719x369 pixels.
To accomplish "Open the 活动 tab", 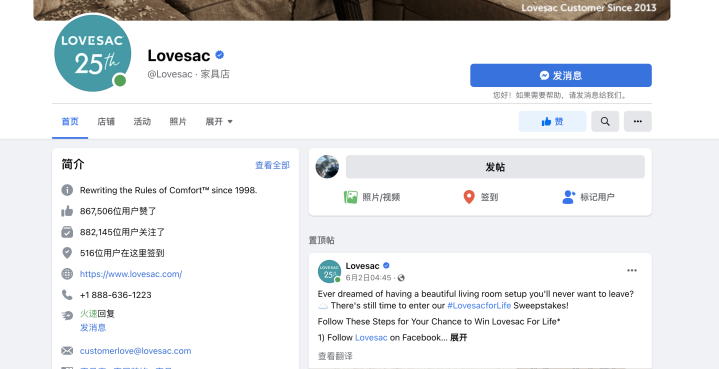I will coord(142,121).
